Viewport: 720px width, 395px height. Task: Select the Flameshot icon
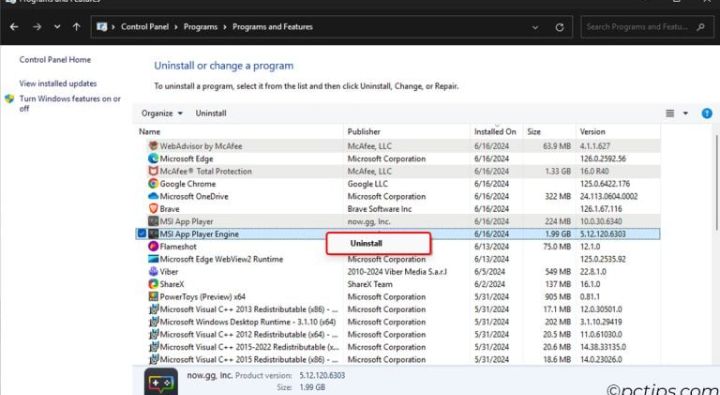[x=153, y=246]
